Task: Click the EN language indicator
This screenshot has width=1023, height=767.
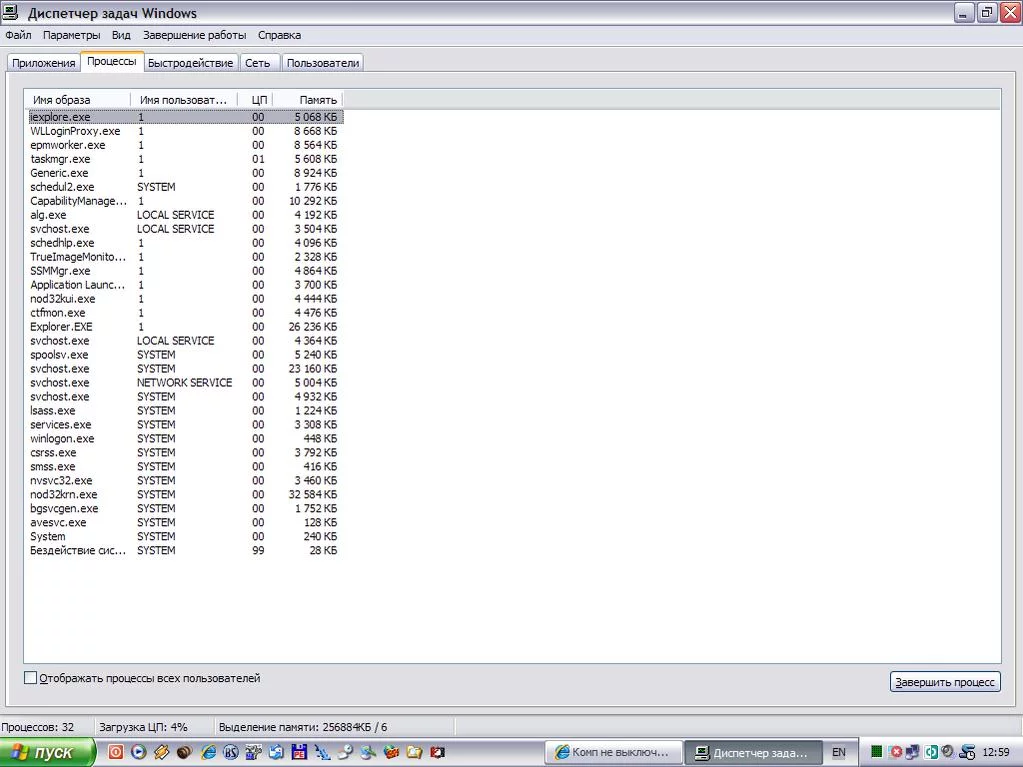Action: (x=838, y=752)
